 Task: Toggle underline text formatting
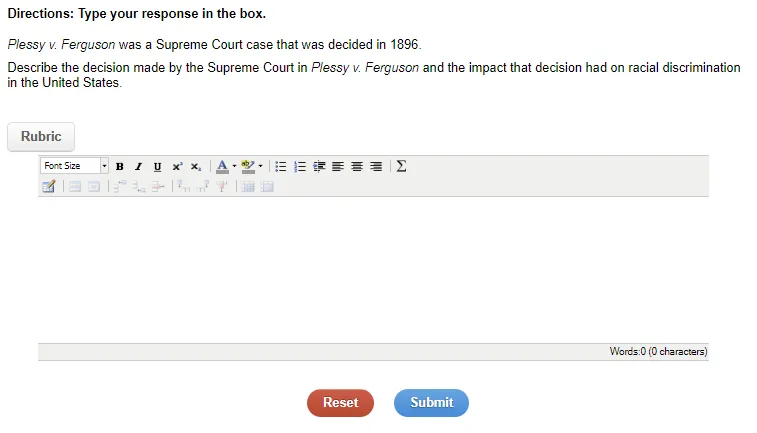pos(157,167)
